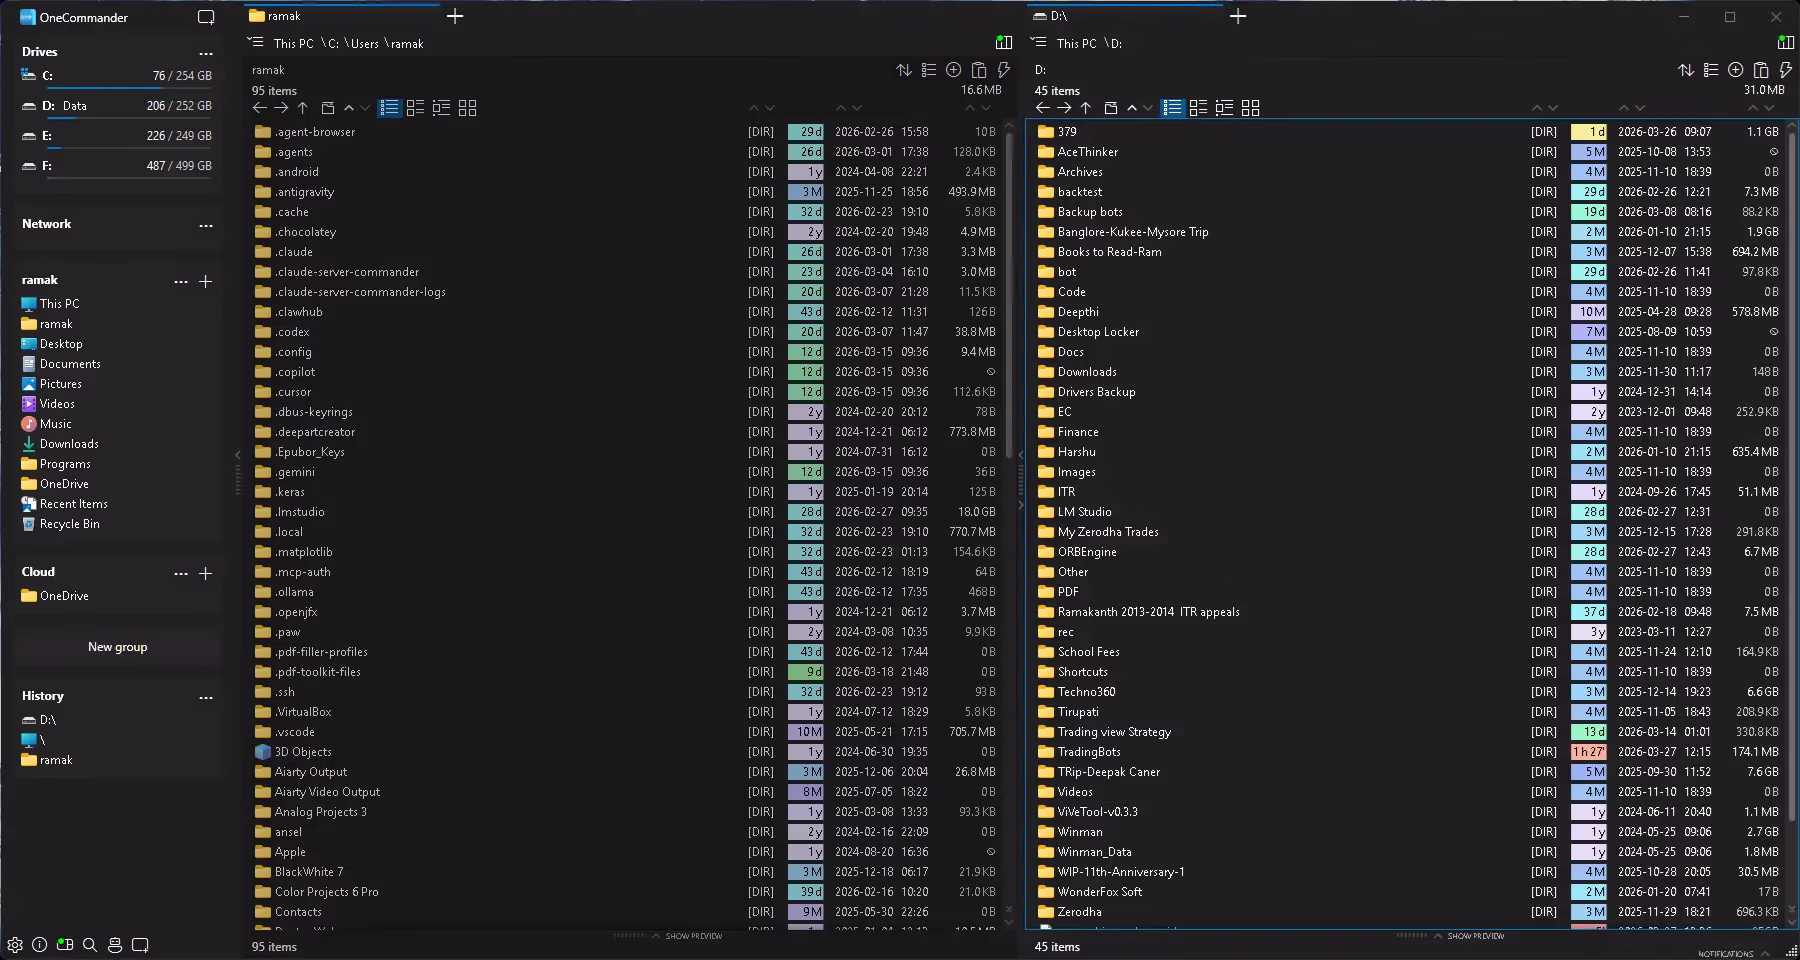
Task: Open settings via the bottom-left gear icon
Action: pos(15,944)
